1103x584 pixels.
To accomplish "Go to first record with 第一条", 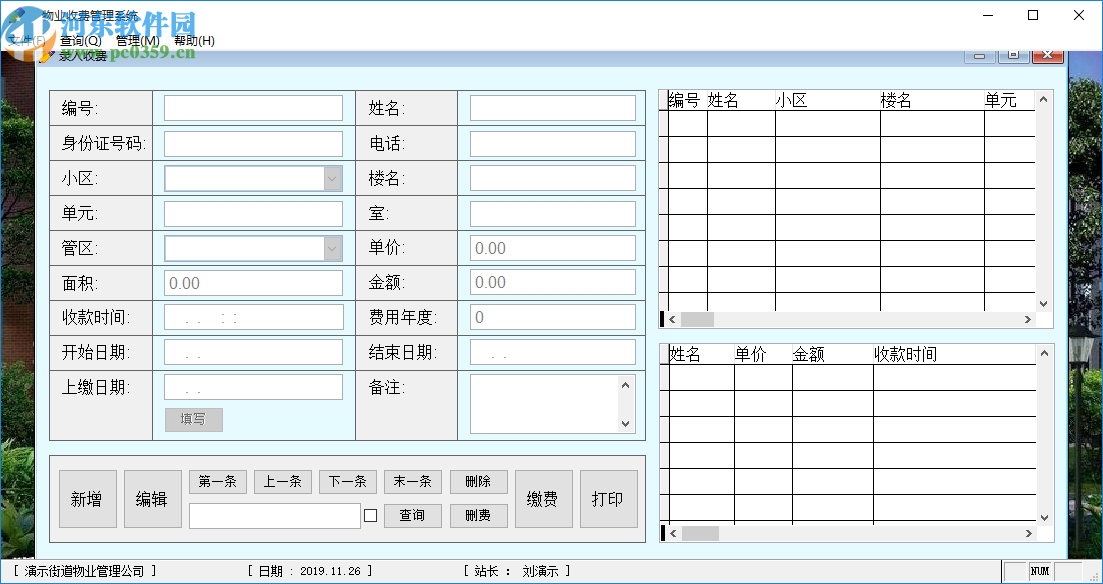I will click(x=217, y=482).
